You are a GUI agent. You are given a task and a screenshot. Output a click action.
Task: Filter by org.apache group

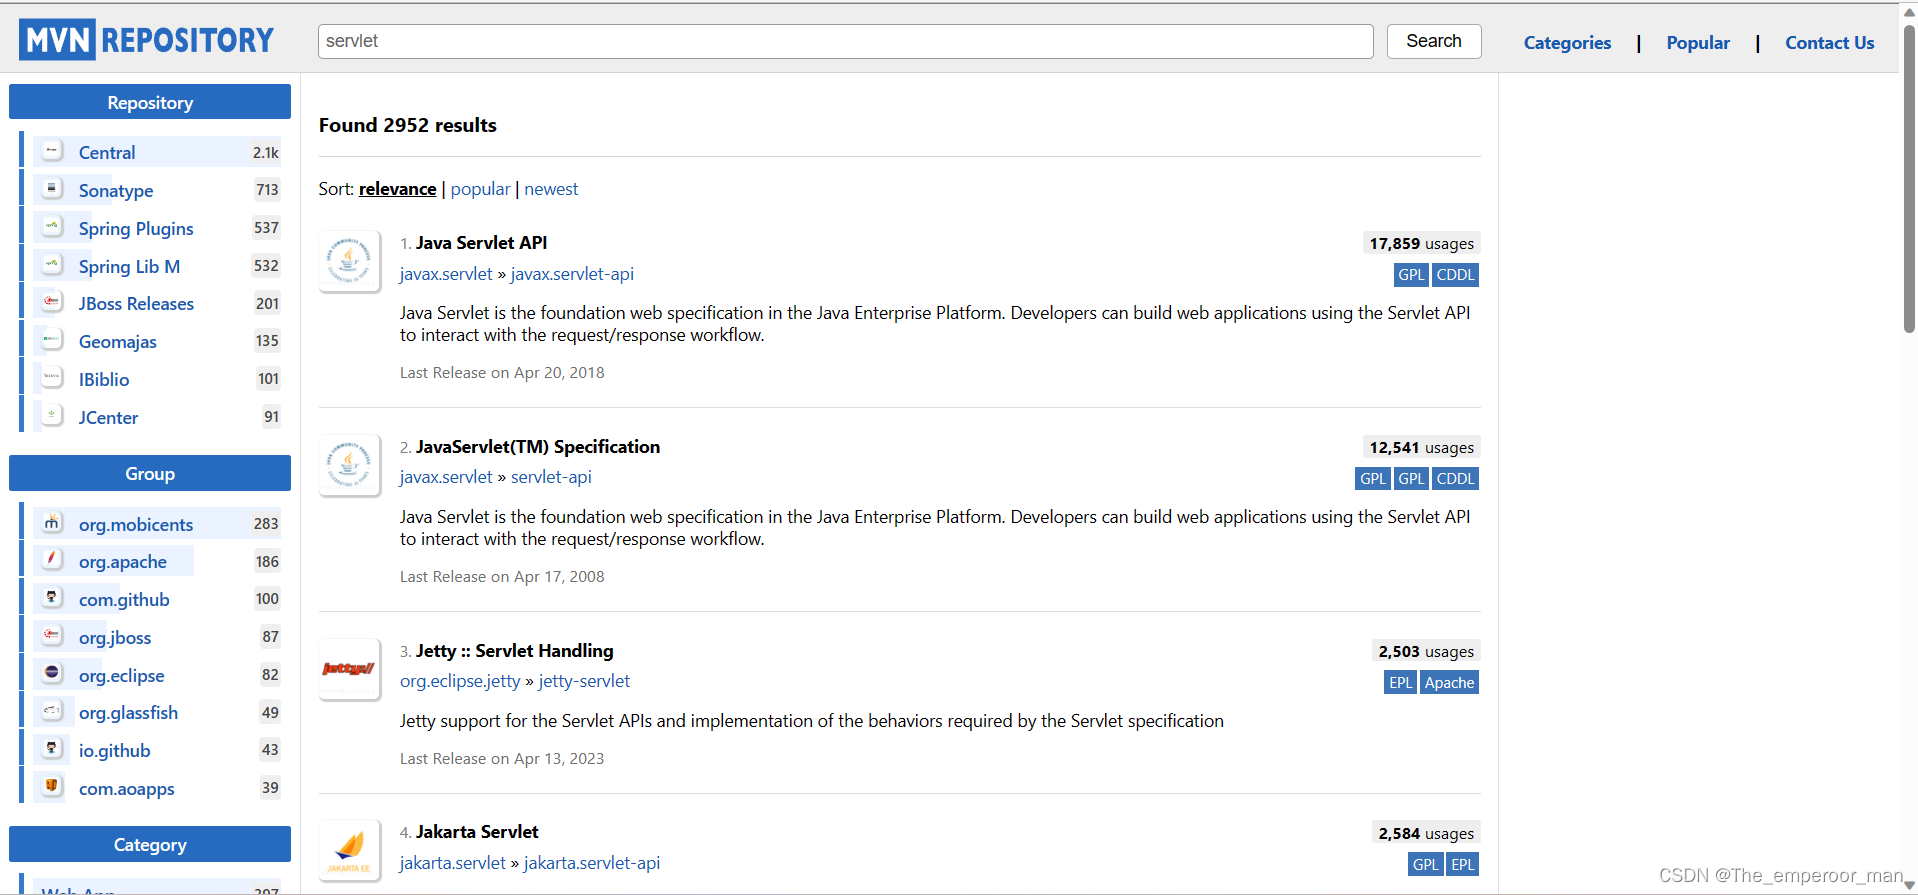pos(123,561)
